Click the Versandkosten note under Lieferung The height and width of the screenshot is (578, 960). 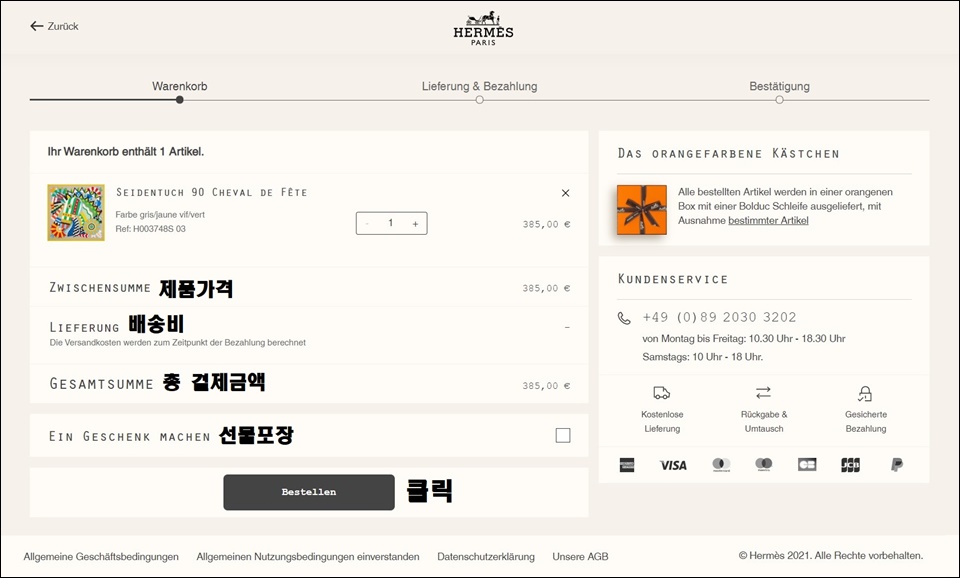[x=178, y=343]
